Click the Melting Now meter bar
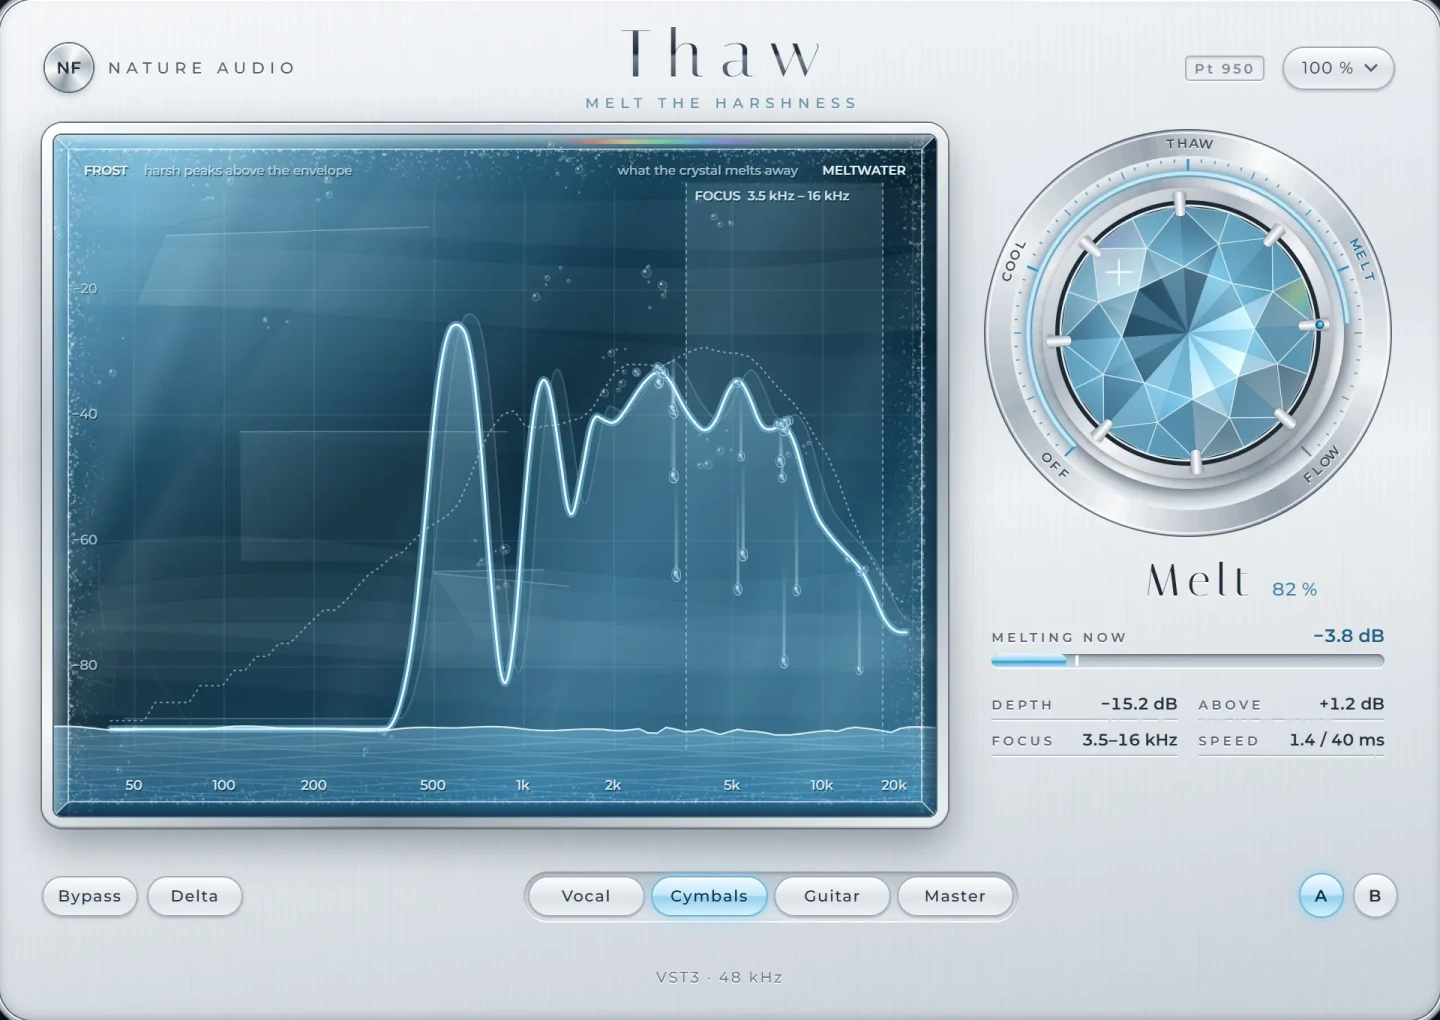The height and width of the screenshot is (1020, 1440). [x=1188, y=661]
